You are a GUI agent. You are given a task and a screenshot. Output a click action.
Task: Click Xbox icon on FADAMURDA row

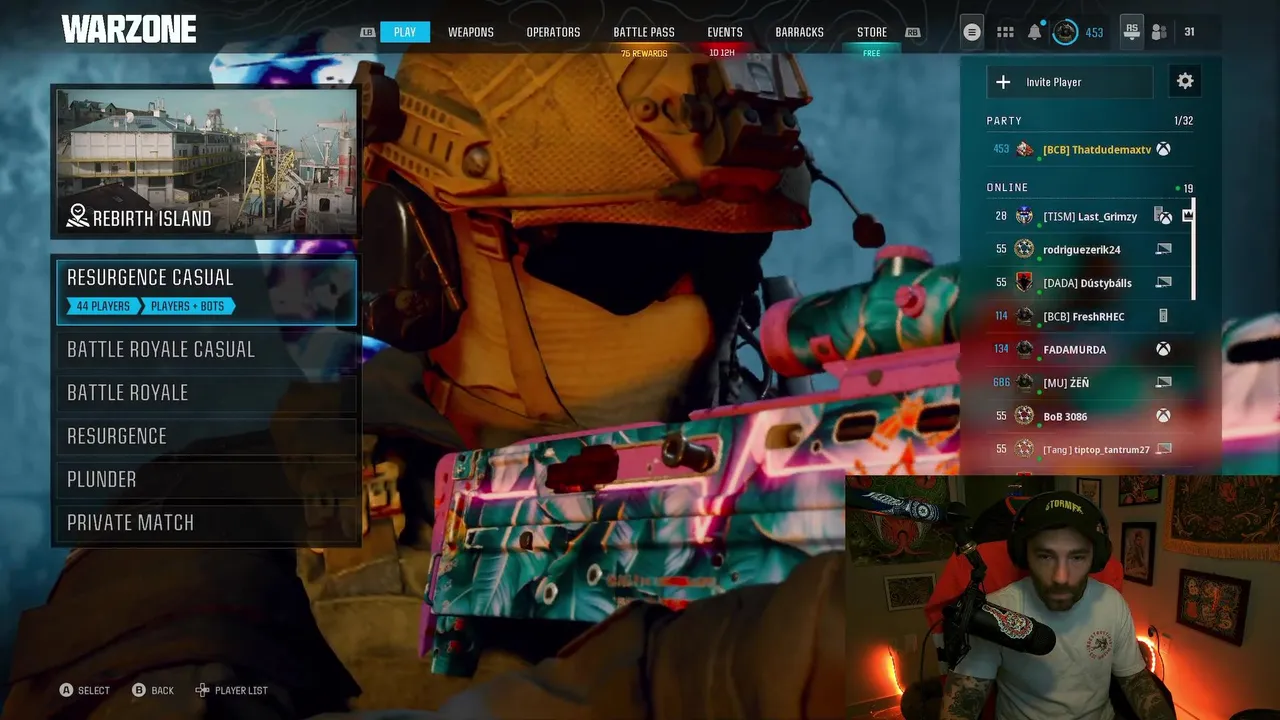tap(1164, 349)
